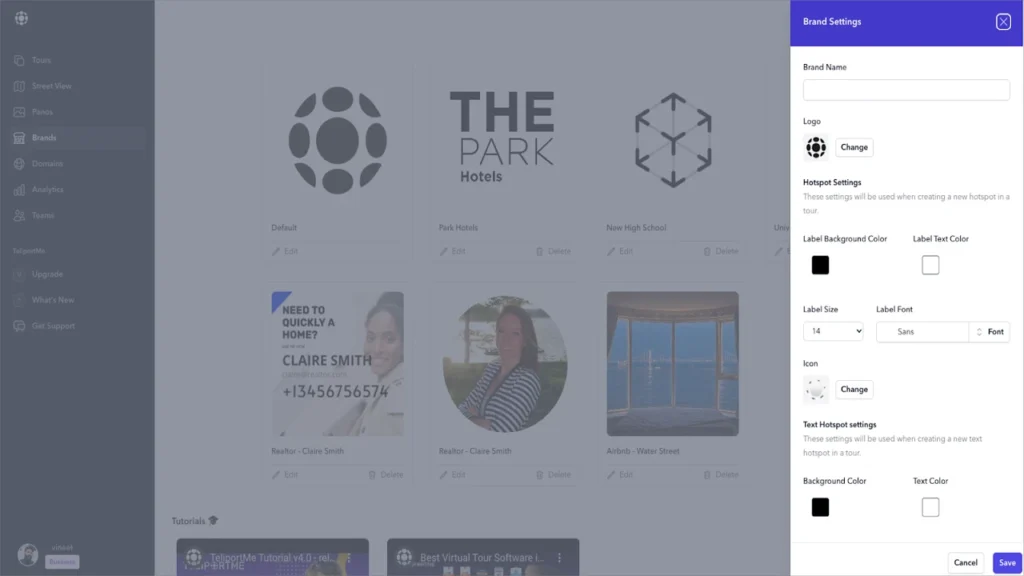This screenshot has width=1024, height=576.
Task: Click the Teams people icon
Action: (x=19, y=216)
